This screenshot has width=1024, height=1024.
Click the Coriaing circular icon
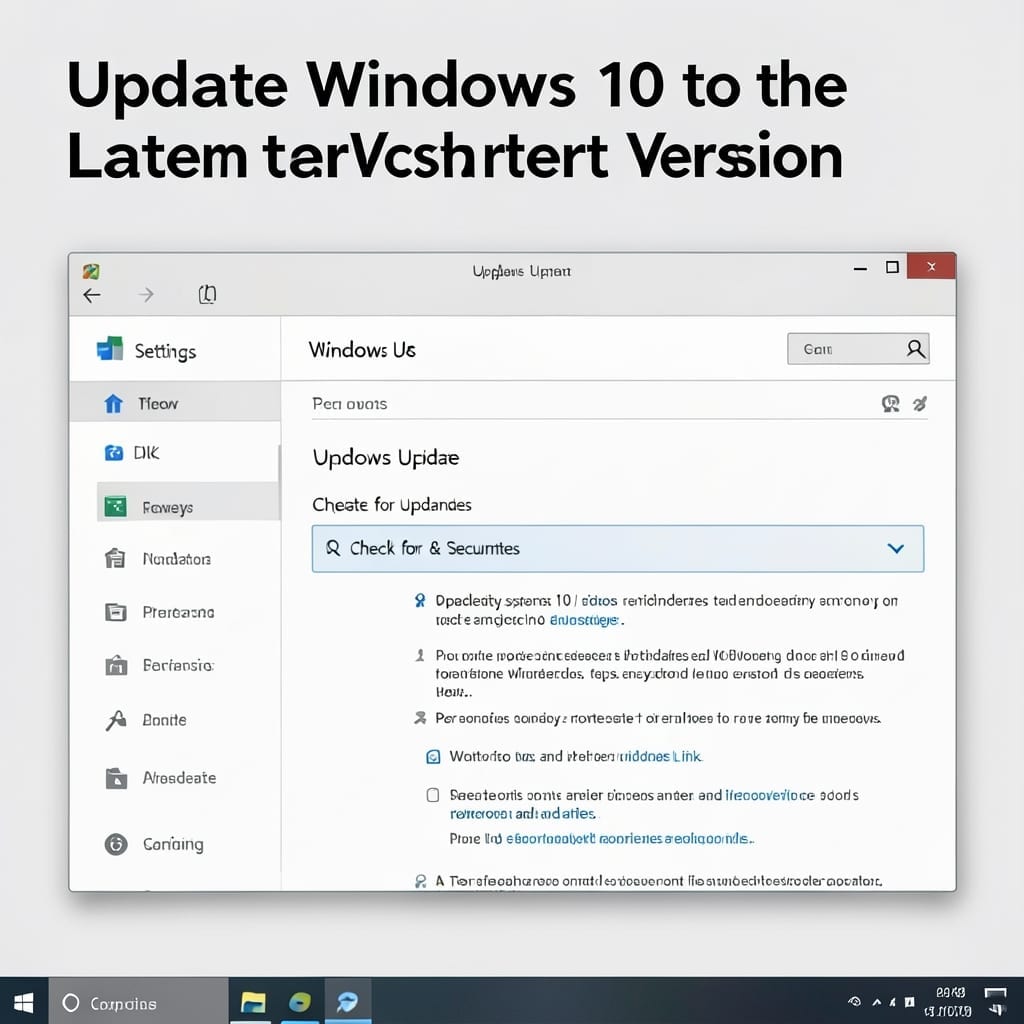point(116,844)
